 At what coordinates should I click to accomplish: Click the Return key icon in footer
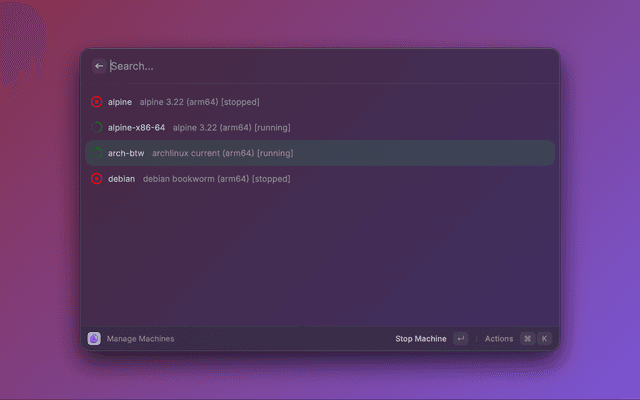pyautogui.click(x=460, y=339)
